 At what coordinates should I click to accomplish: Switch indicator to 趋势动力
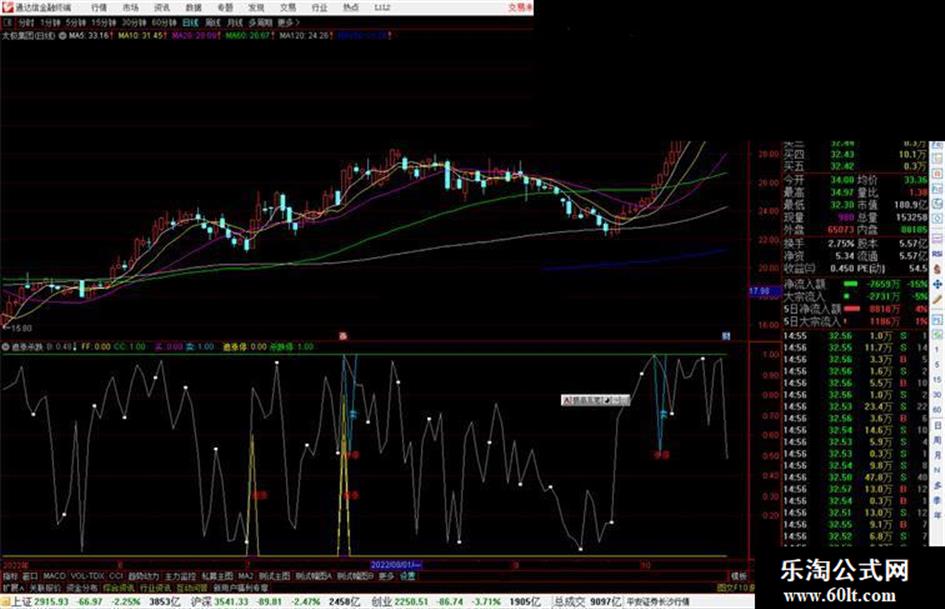(x=144, y=576)
